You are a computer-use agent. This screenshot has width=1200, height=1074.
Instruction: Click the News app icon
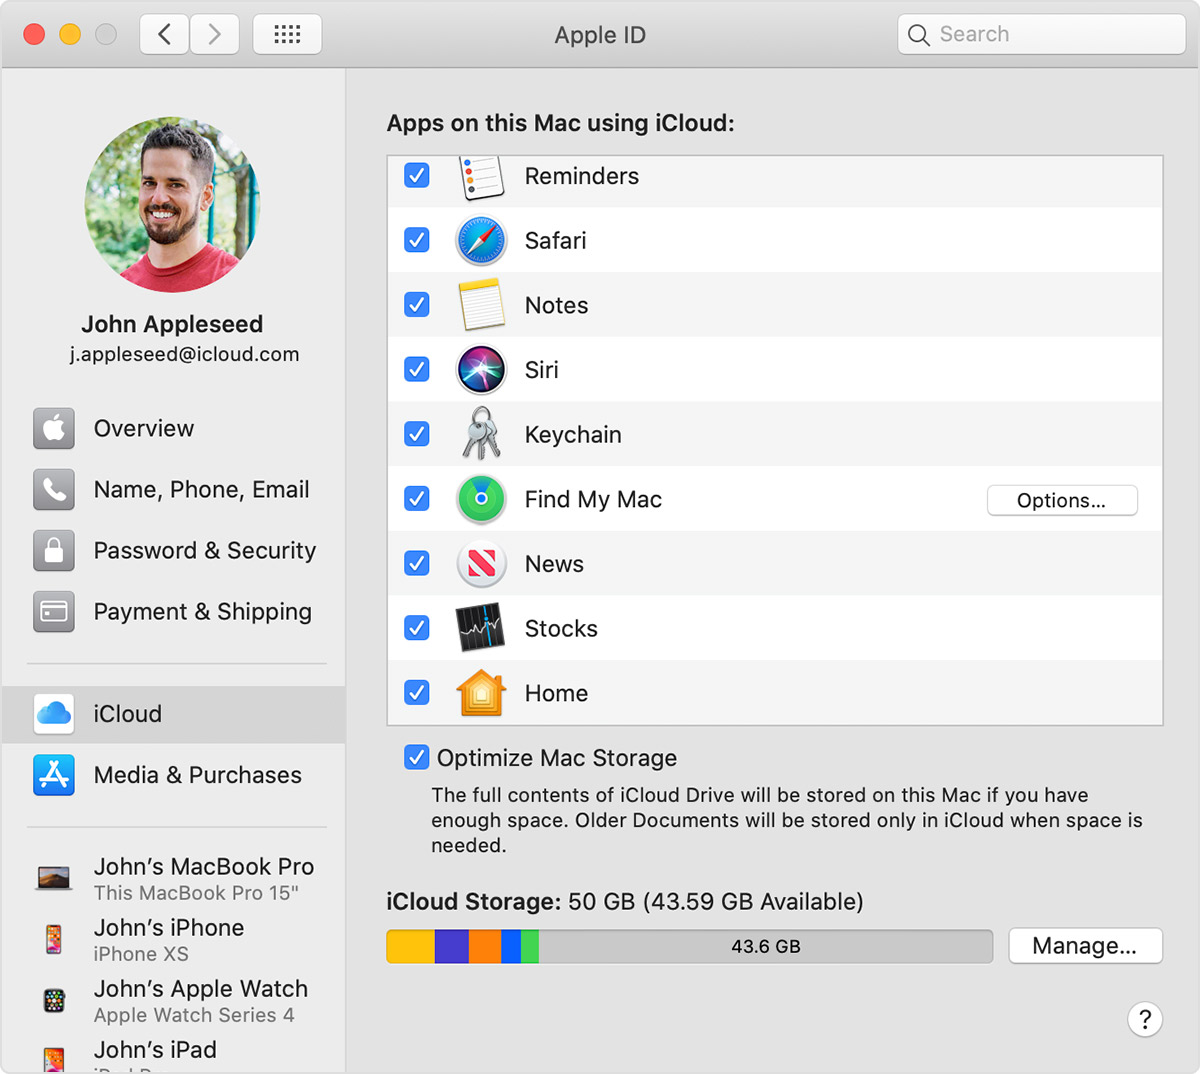point(481,564)
